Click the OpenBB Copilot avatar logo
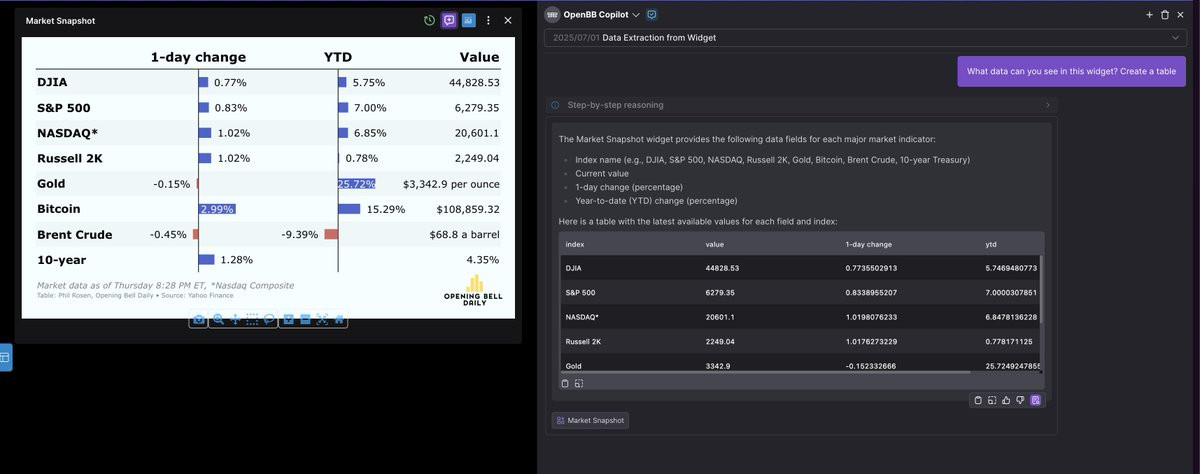The height and width of the screenshot is (474, 1200). point(552,15)
